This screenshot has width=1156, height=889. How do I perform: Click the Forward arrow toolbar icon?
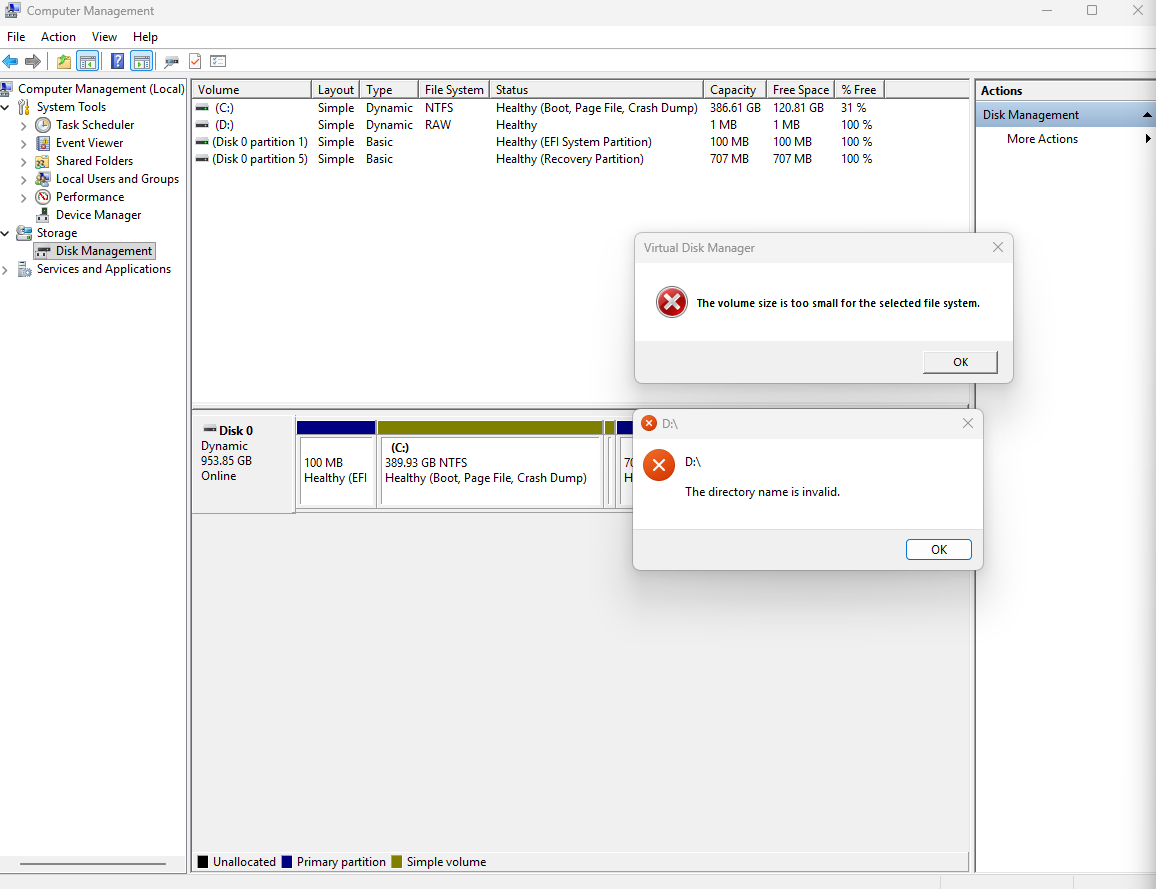[x=32, y=61]
